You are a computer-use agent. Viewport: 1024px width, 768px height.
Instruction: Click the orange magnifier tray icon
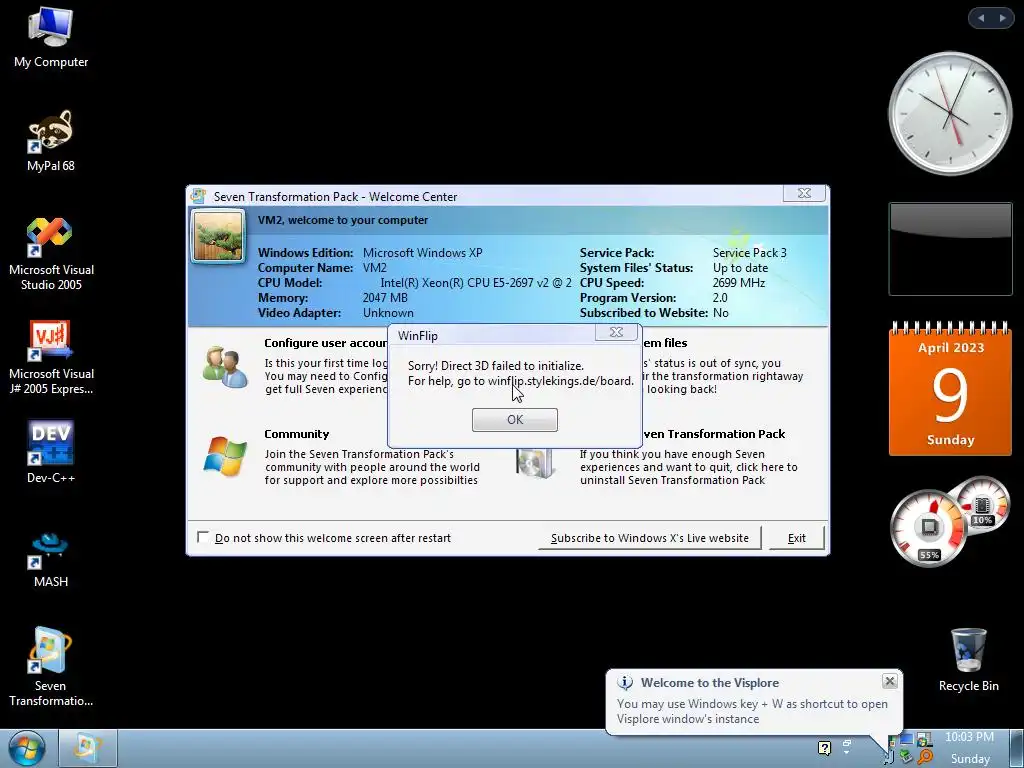(925, 756)
